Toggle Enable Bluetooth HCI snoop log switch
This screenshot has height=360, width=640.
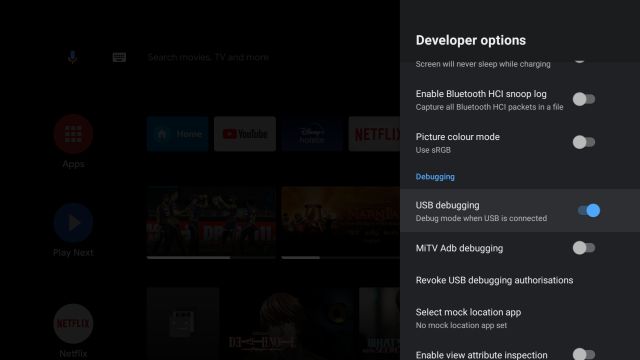pos(584,99)
